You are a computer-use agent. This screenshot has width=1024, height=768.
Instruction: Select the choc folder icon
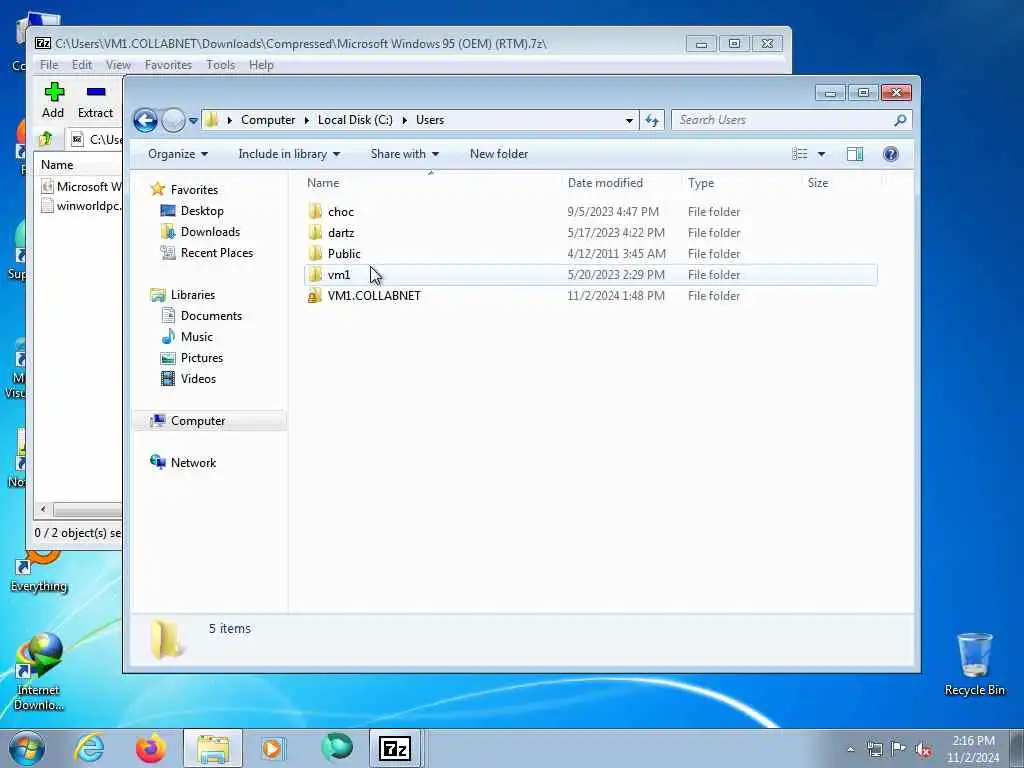tap(315, 211)
